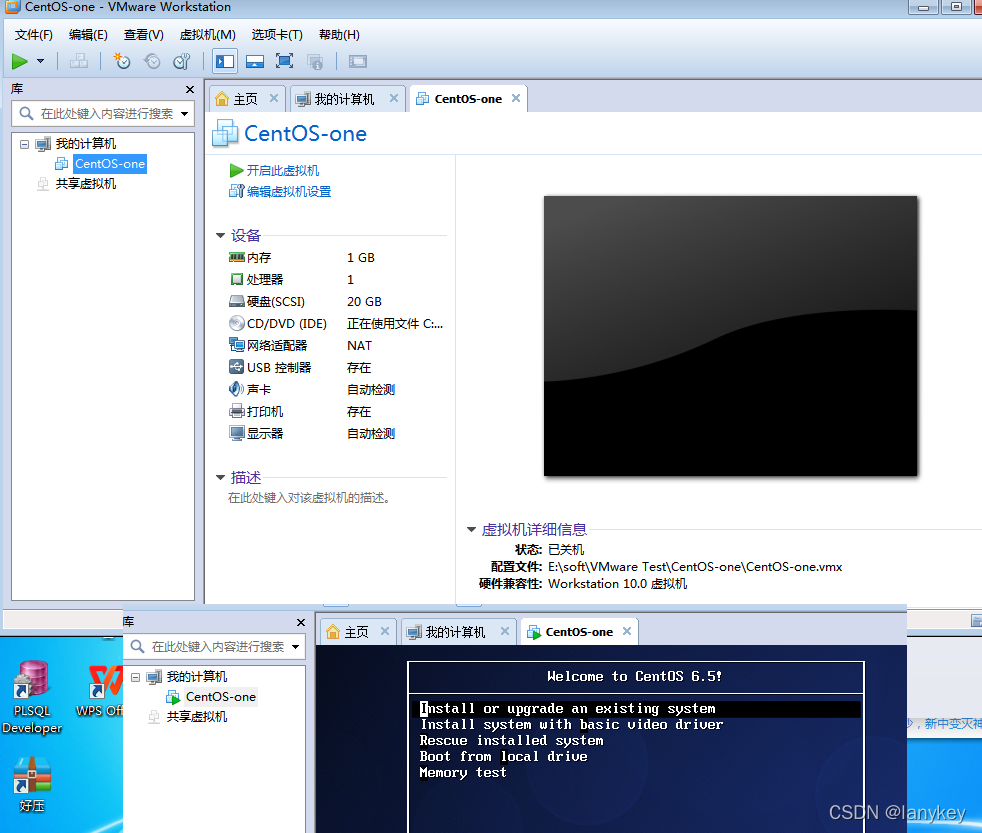Click the 处理器 processor device icon

237,279
